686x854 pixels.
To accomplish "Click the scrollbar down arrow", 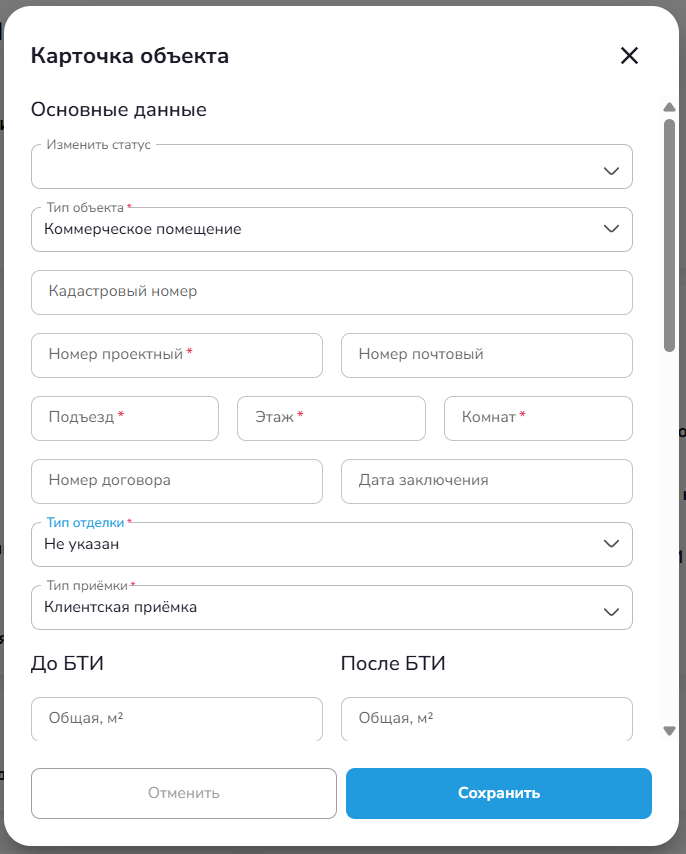I will click(x=669, y=731).
